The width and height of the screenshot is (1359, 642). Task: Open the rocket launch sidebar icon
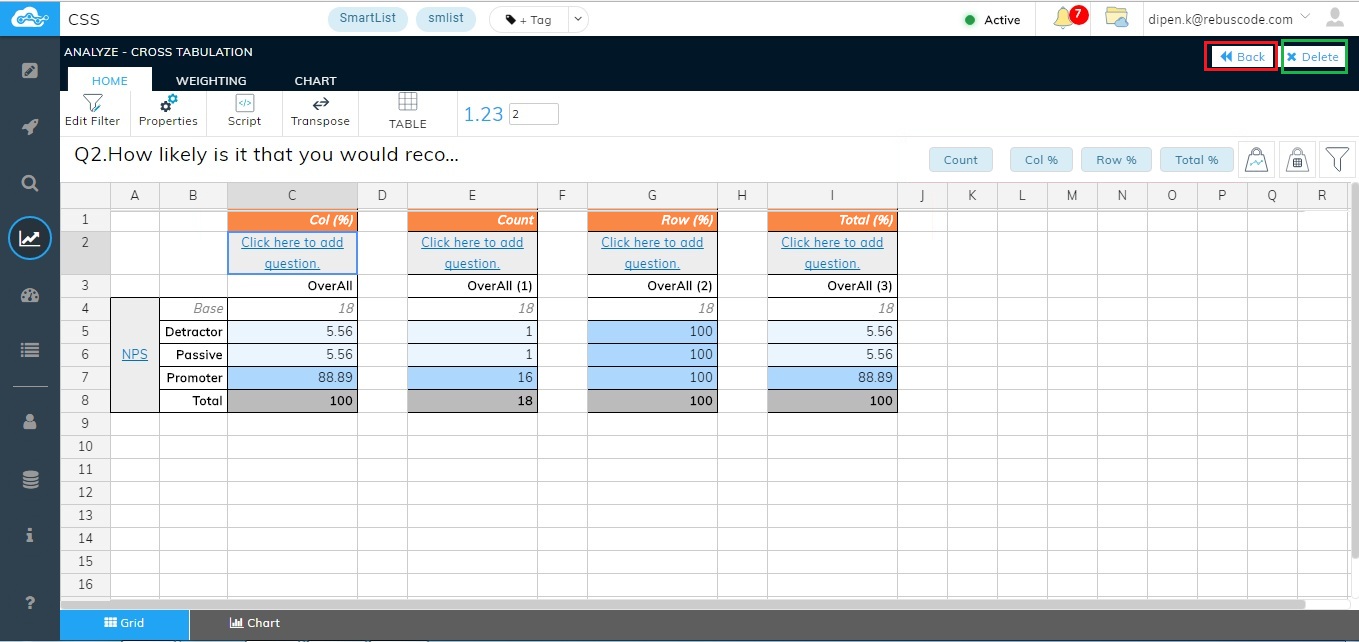point(30,127)
